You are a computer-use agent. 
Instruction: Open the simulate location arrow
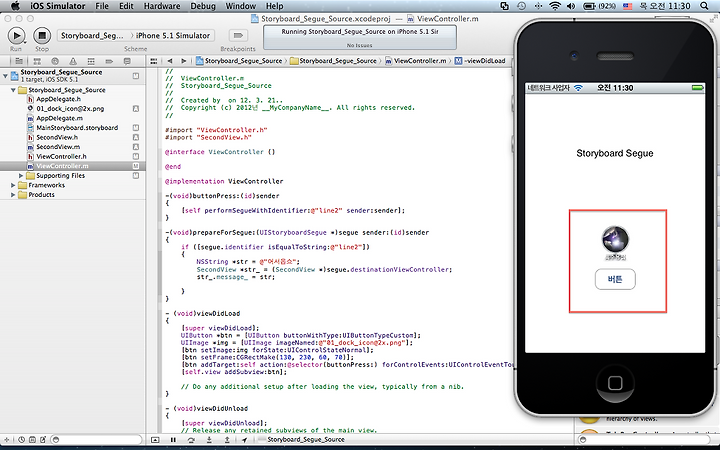point(244,440)
